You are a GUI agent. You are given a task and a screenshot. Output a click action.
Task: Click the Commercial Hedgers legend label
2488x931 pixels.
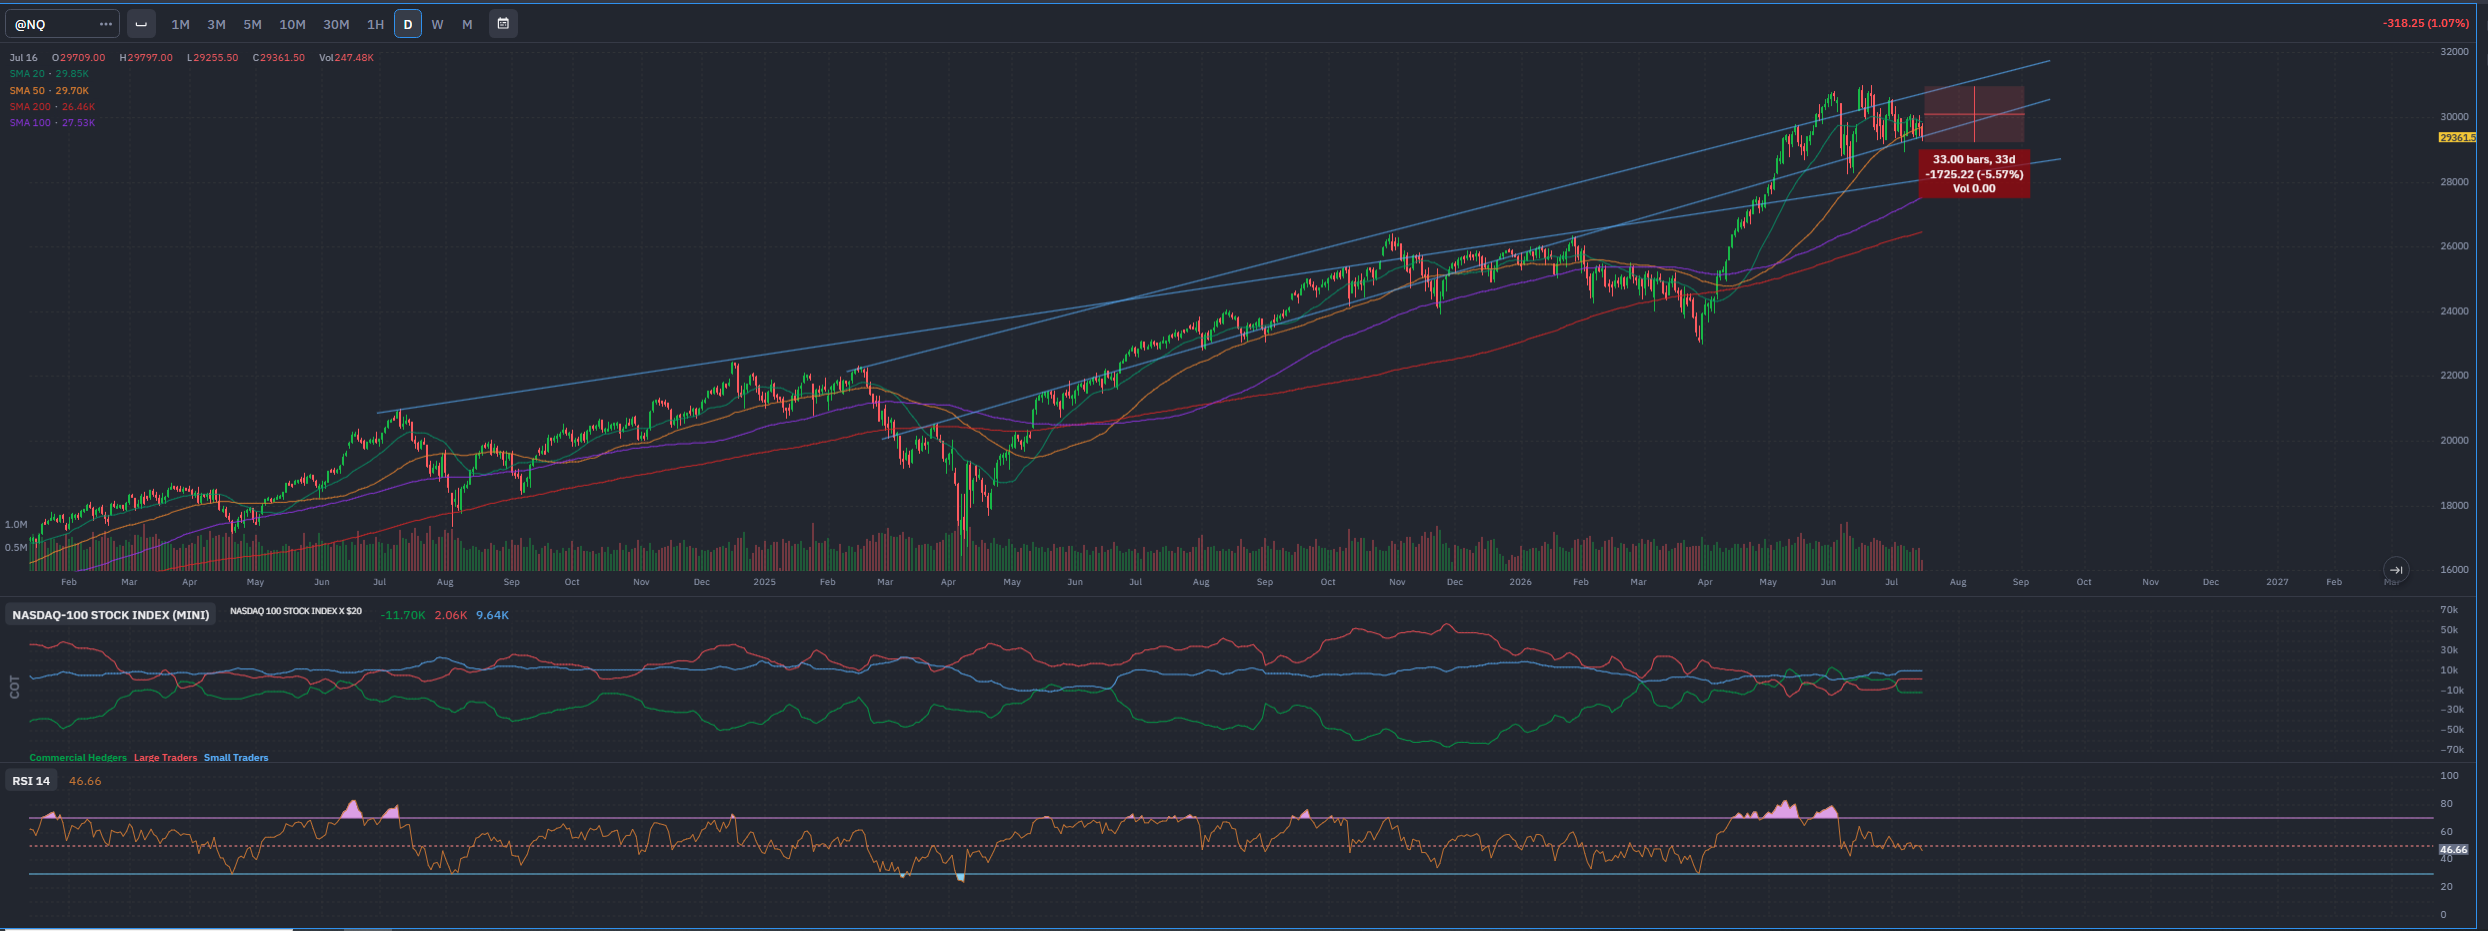tap(78, 758)
